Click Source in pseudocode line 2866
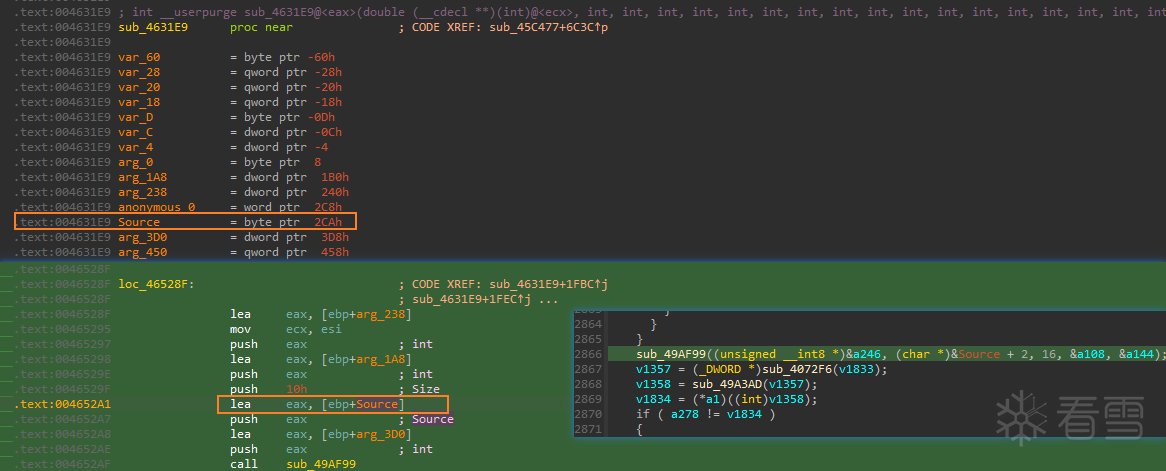Viewport: 1166px width, 471px height. point(979,354)
